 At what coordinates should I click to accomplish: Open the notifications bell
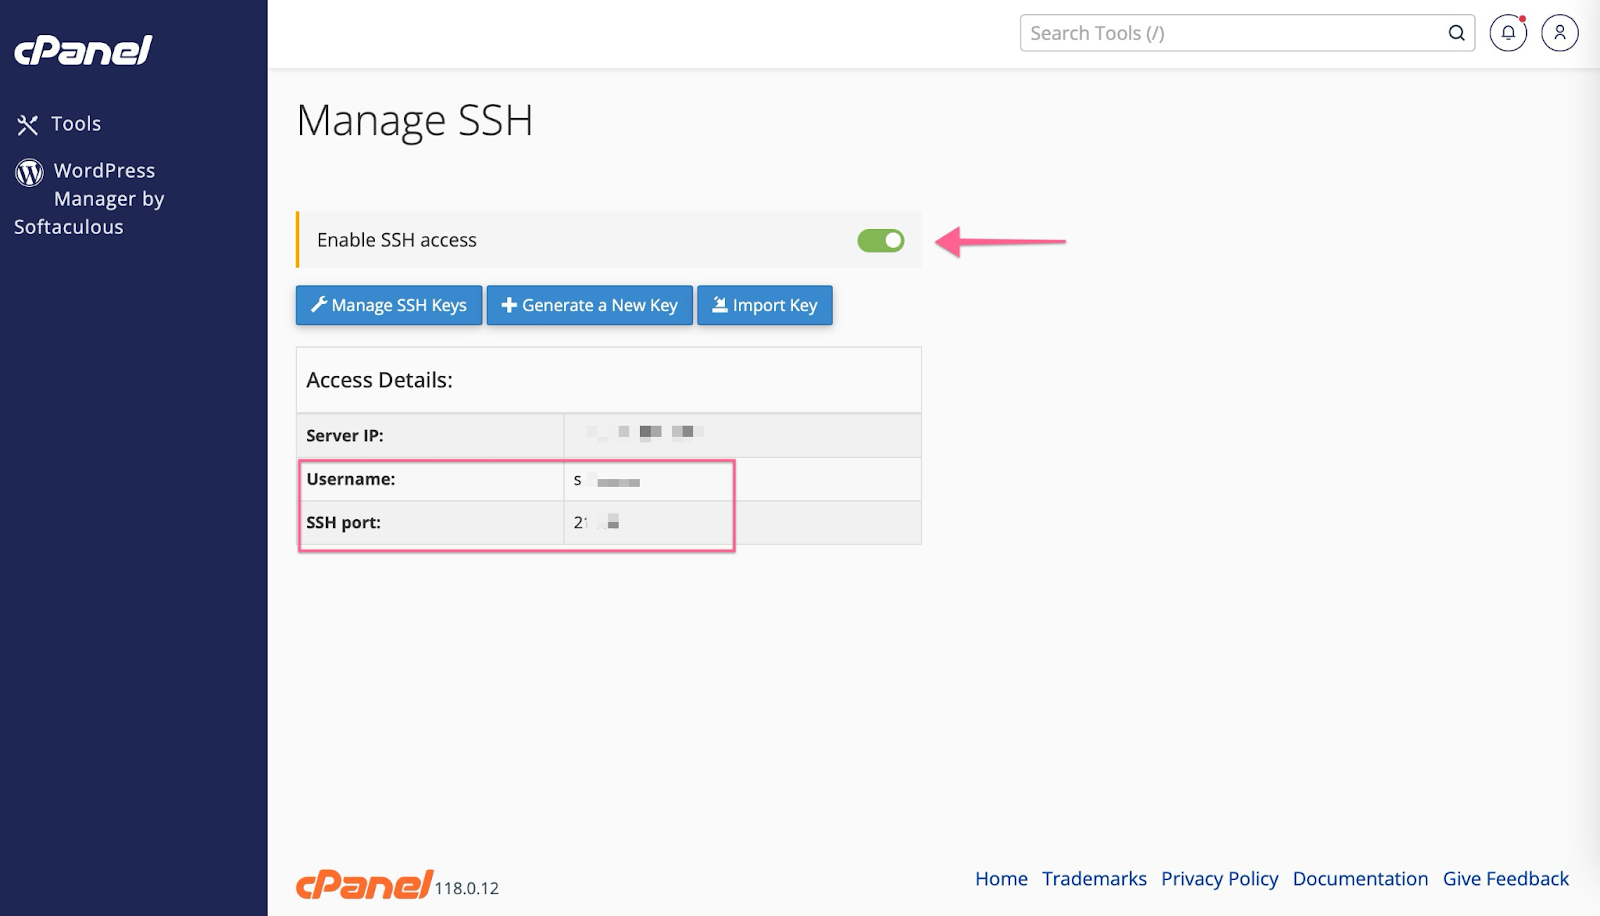coord(1508,33)
